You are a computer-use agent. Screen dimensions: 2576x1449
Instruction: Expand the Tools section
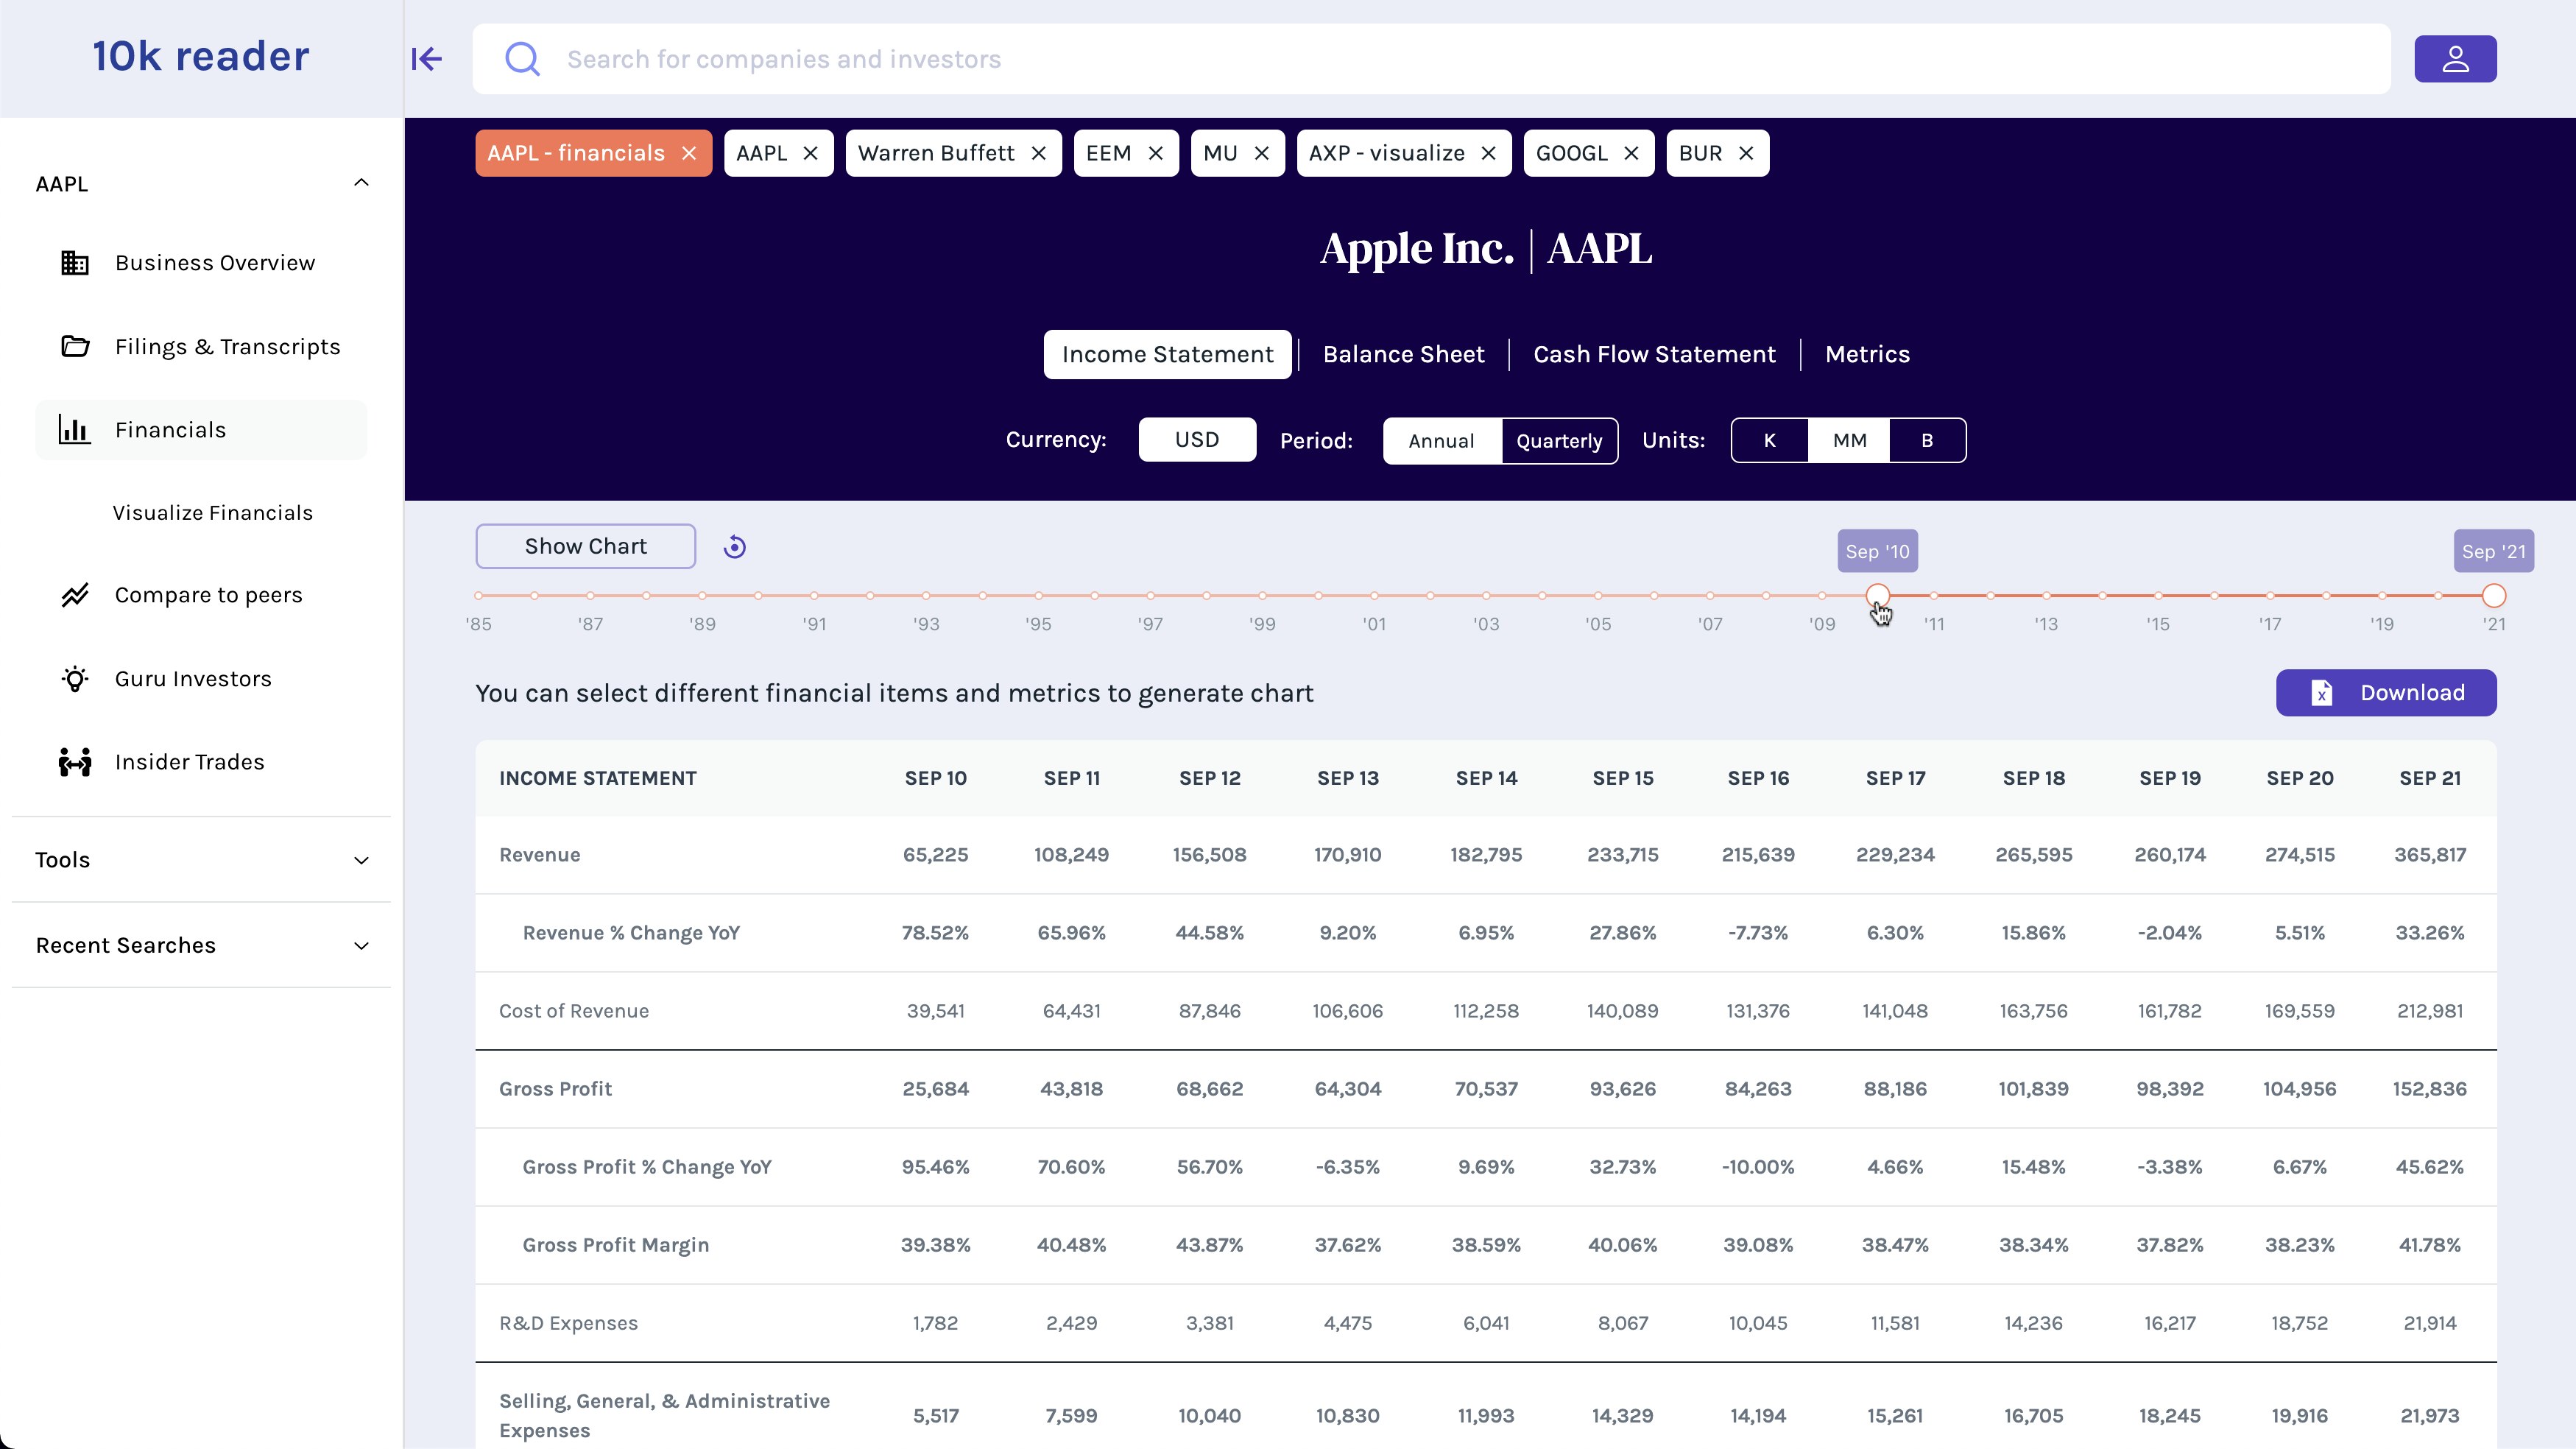point(361,860)
